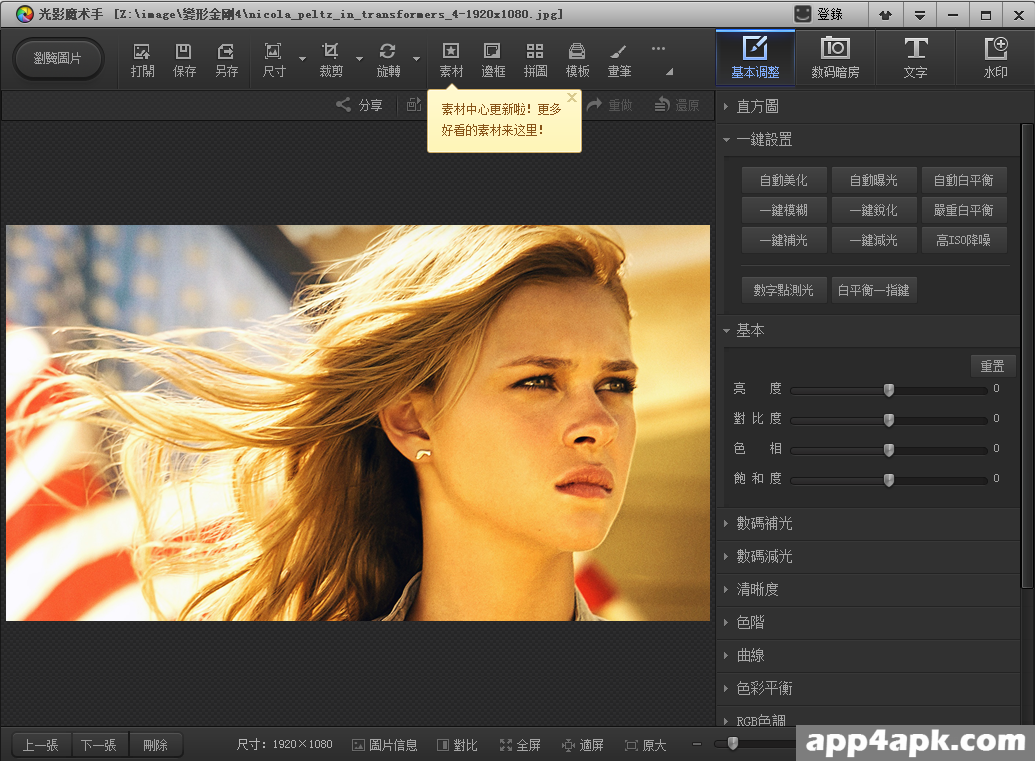Apply 高ISO降噪 noise reduction
Image resolution: width=1035 pixels, height=761 pixels.
coord(964,240)
